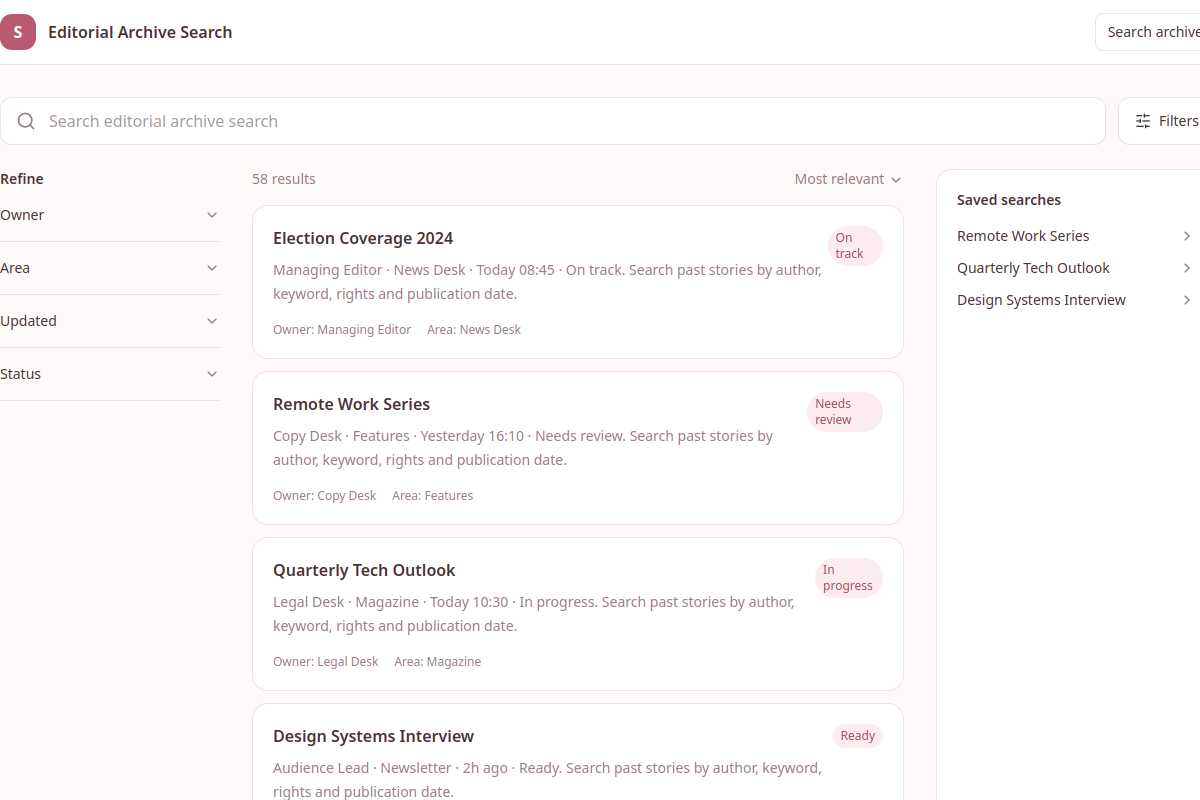This screenshot has width=1200, height=800.
Task: Open Design Systems Interview saved search chevron
Action: 1187,300
